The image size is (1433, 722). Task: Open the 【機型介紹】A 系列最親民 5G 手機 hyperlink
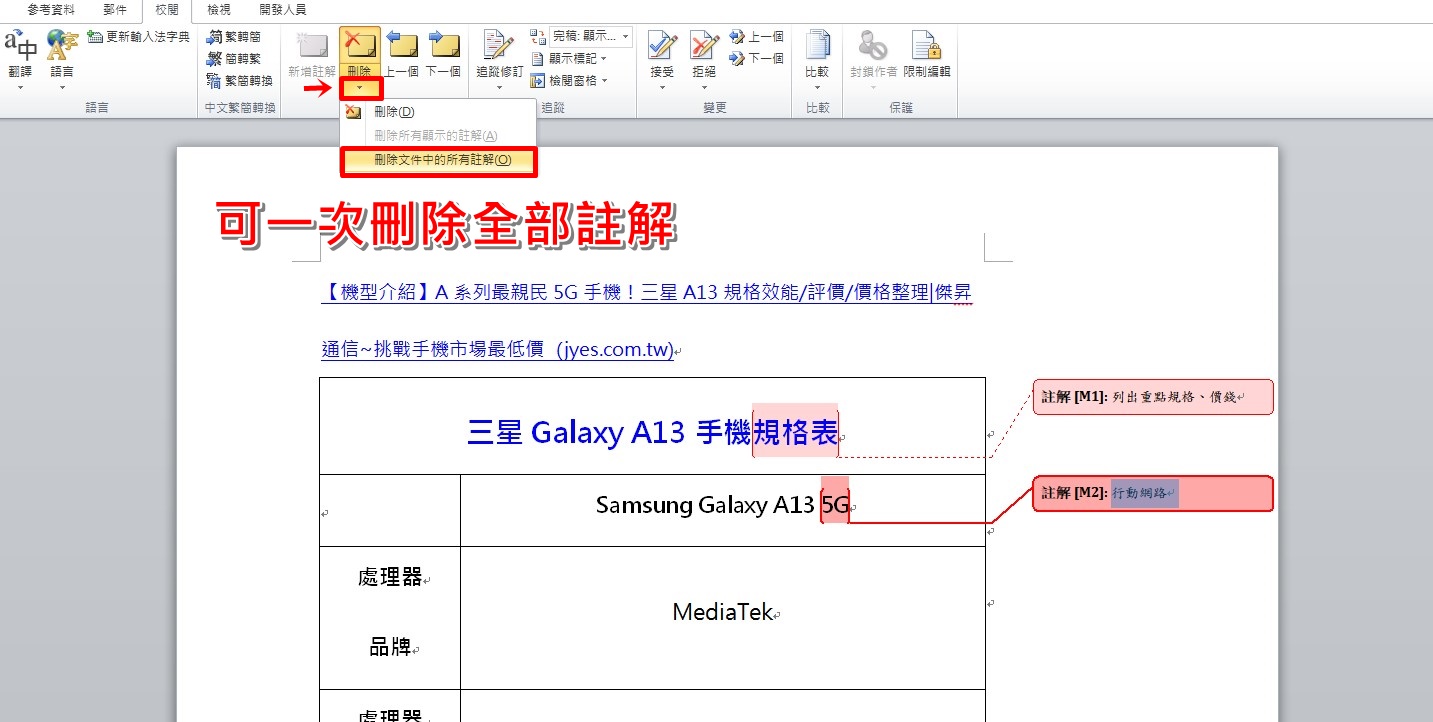[646, 293]
